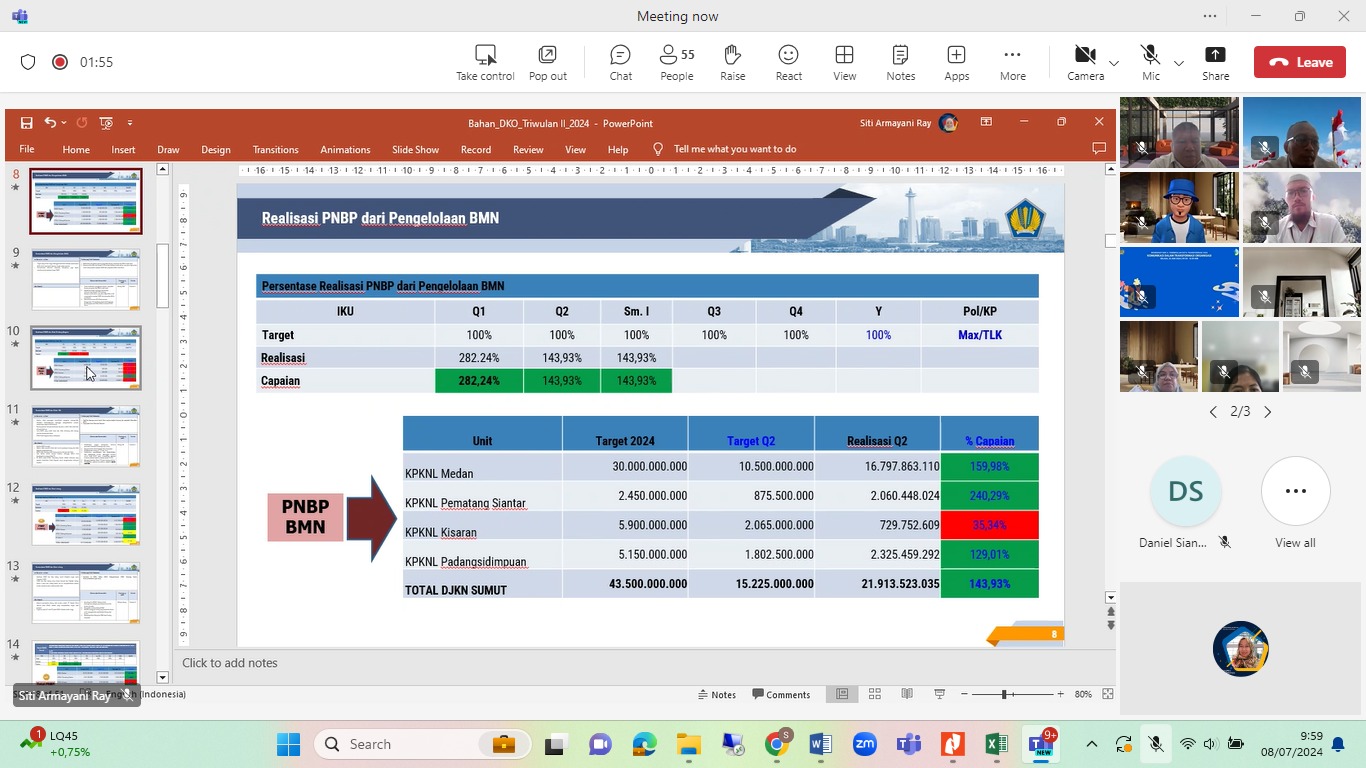1366x768 pixels.
Task: Change the meeting View layout
Action: [x=844, y=62]
